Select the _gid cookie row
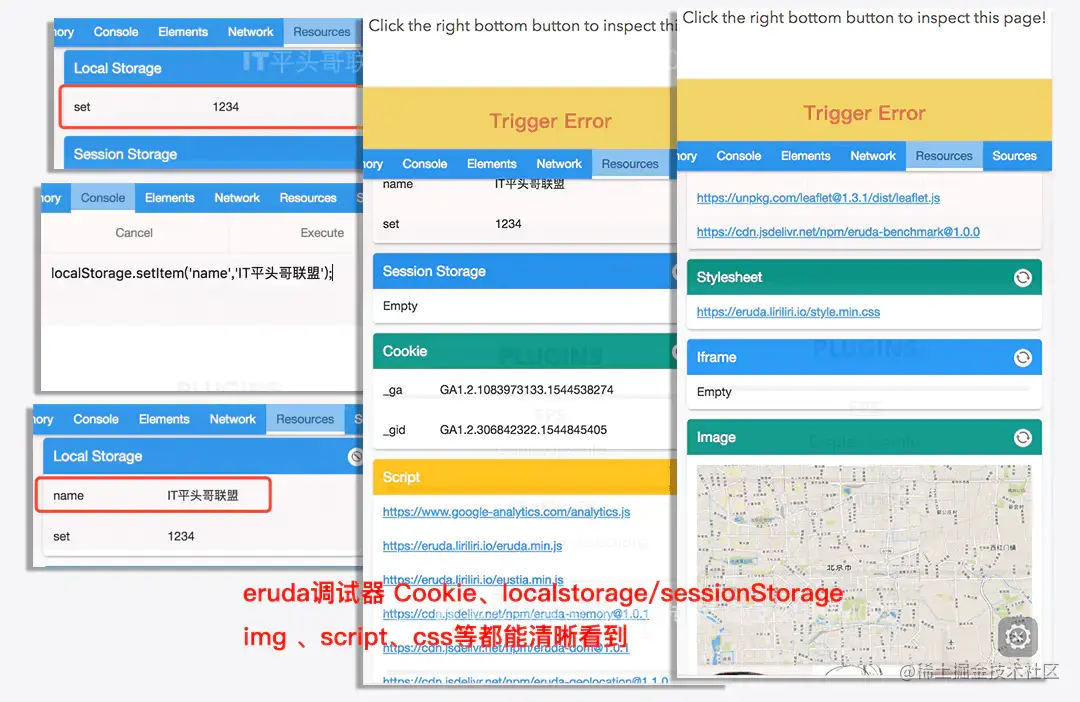 click(525, 430)
